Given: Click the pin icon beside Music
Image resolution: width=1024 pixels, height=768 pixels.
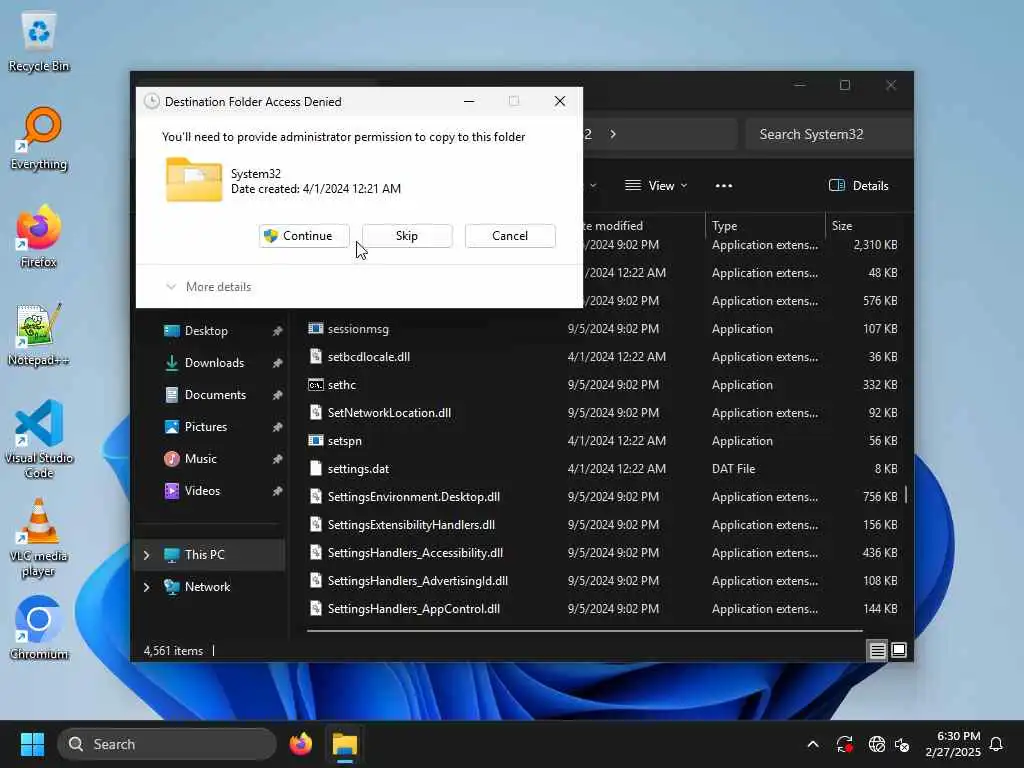Looking at the screenshot, I should point(278,459).
